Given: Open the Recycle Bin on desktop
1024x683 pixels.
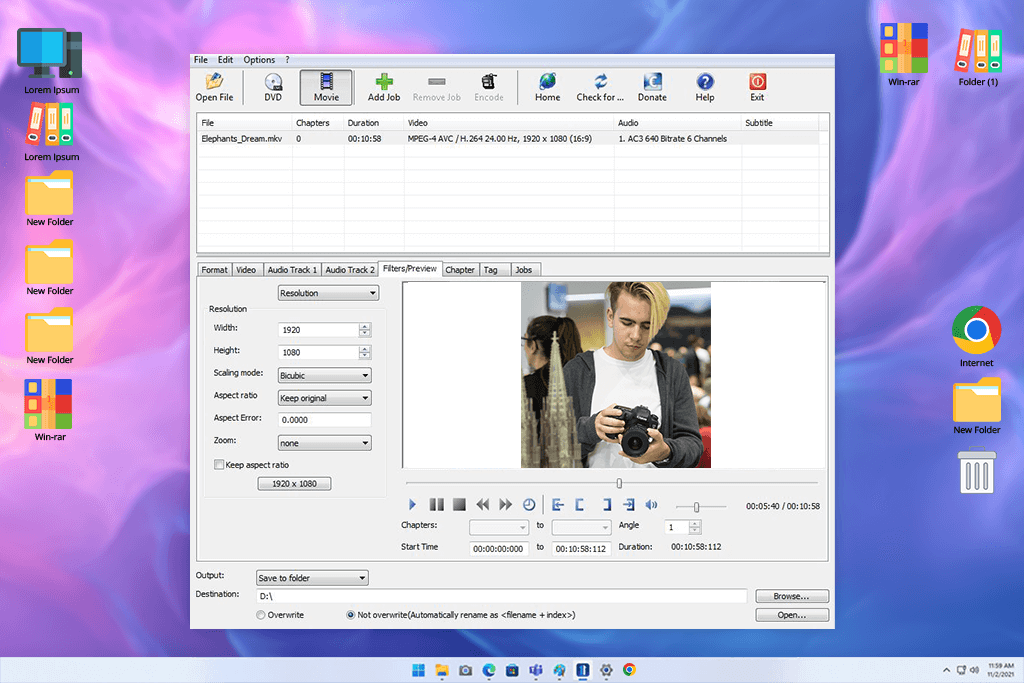Looking at the screenshot, I should point(976,470).
